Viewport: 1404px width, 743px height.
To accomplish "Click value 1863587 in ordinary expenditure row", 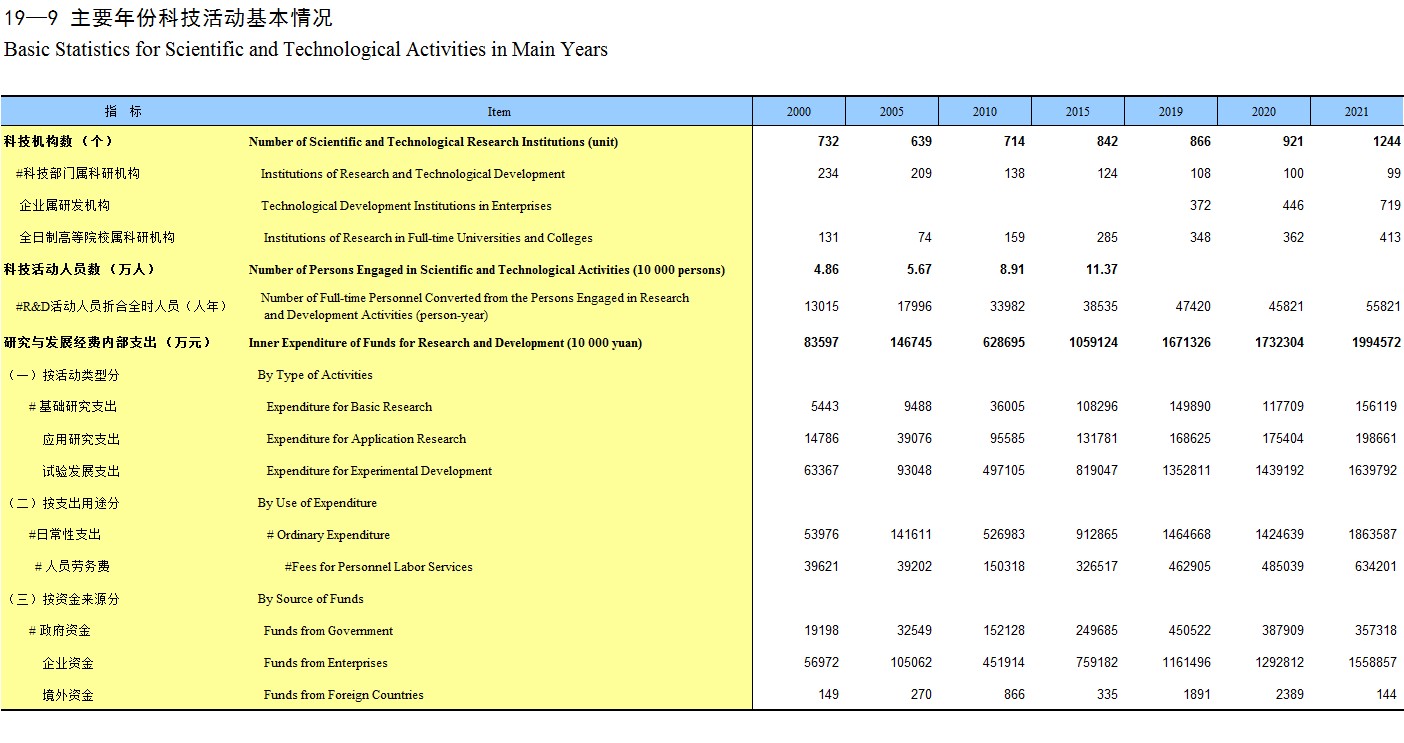I will (1375, 535).
